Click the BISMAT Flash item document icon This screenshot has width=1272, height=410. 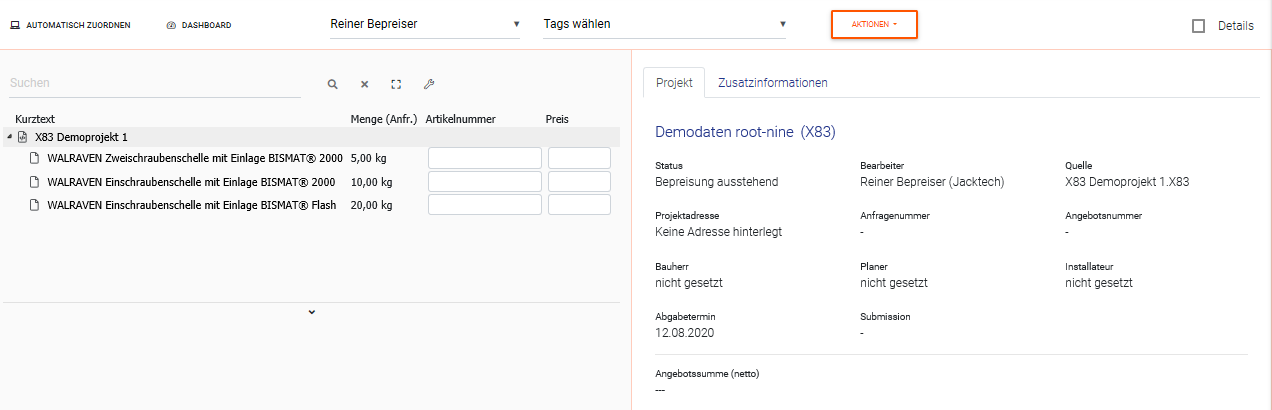pyautogui.click(x=34, y=205)
